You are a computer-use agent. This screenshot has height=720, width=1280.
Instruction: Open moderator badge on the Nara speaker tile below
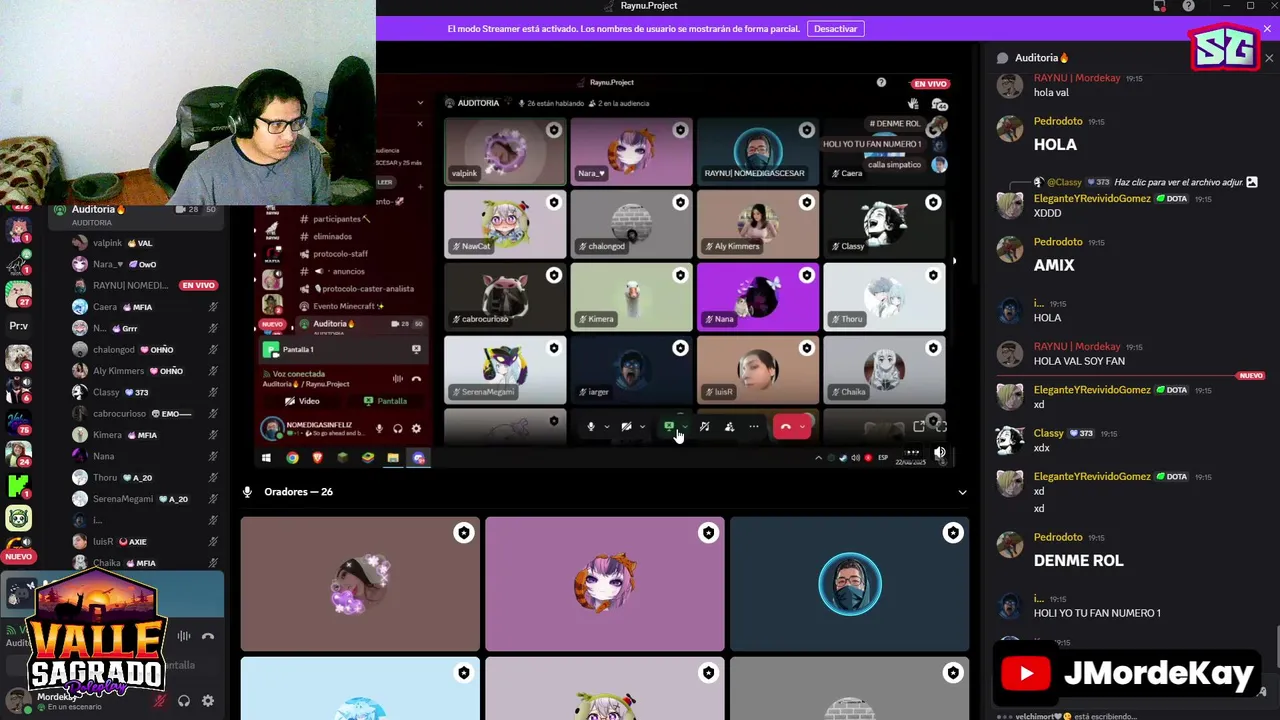pos(708,533)
